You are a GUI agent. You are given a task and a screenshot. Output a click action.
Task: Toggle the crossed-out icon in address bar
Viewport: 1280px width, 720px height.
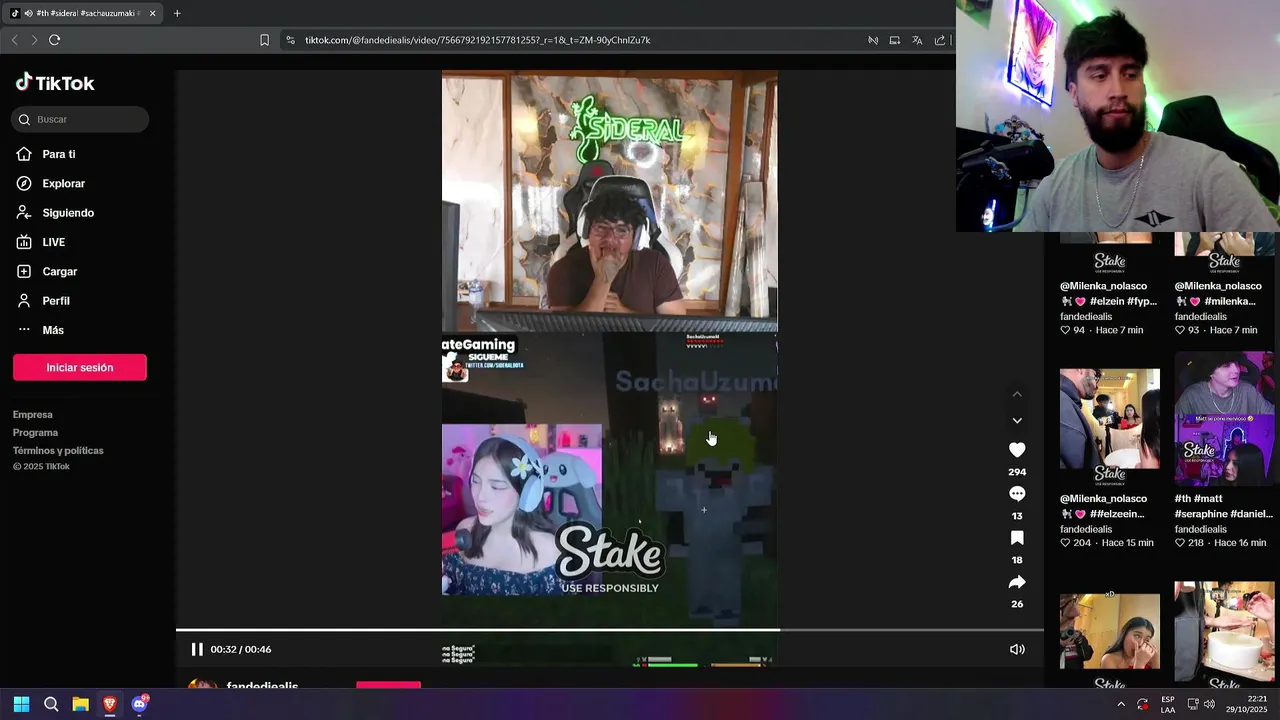[x=873, y=40]
